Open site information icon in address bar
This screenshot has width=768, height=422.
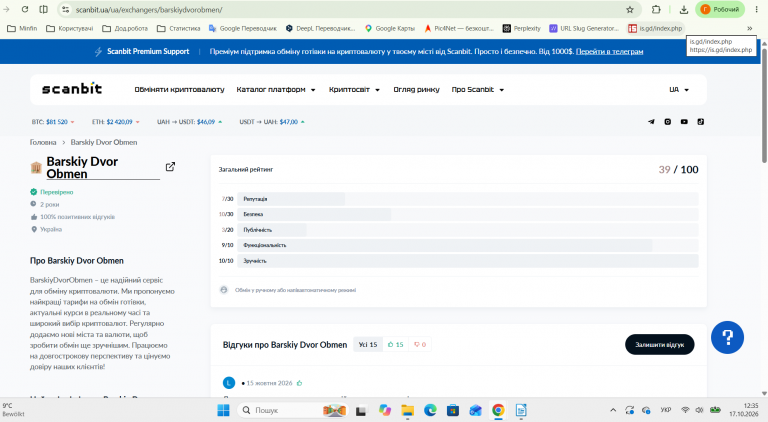tap(66, 9)
